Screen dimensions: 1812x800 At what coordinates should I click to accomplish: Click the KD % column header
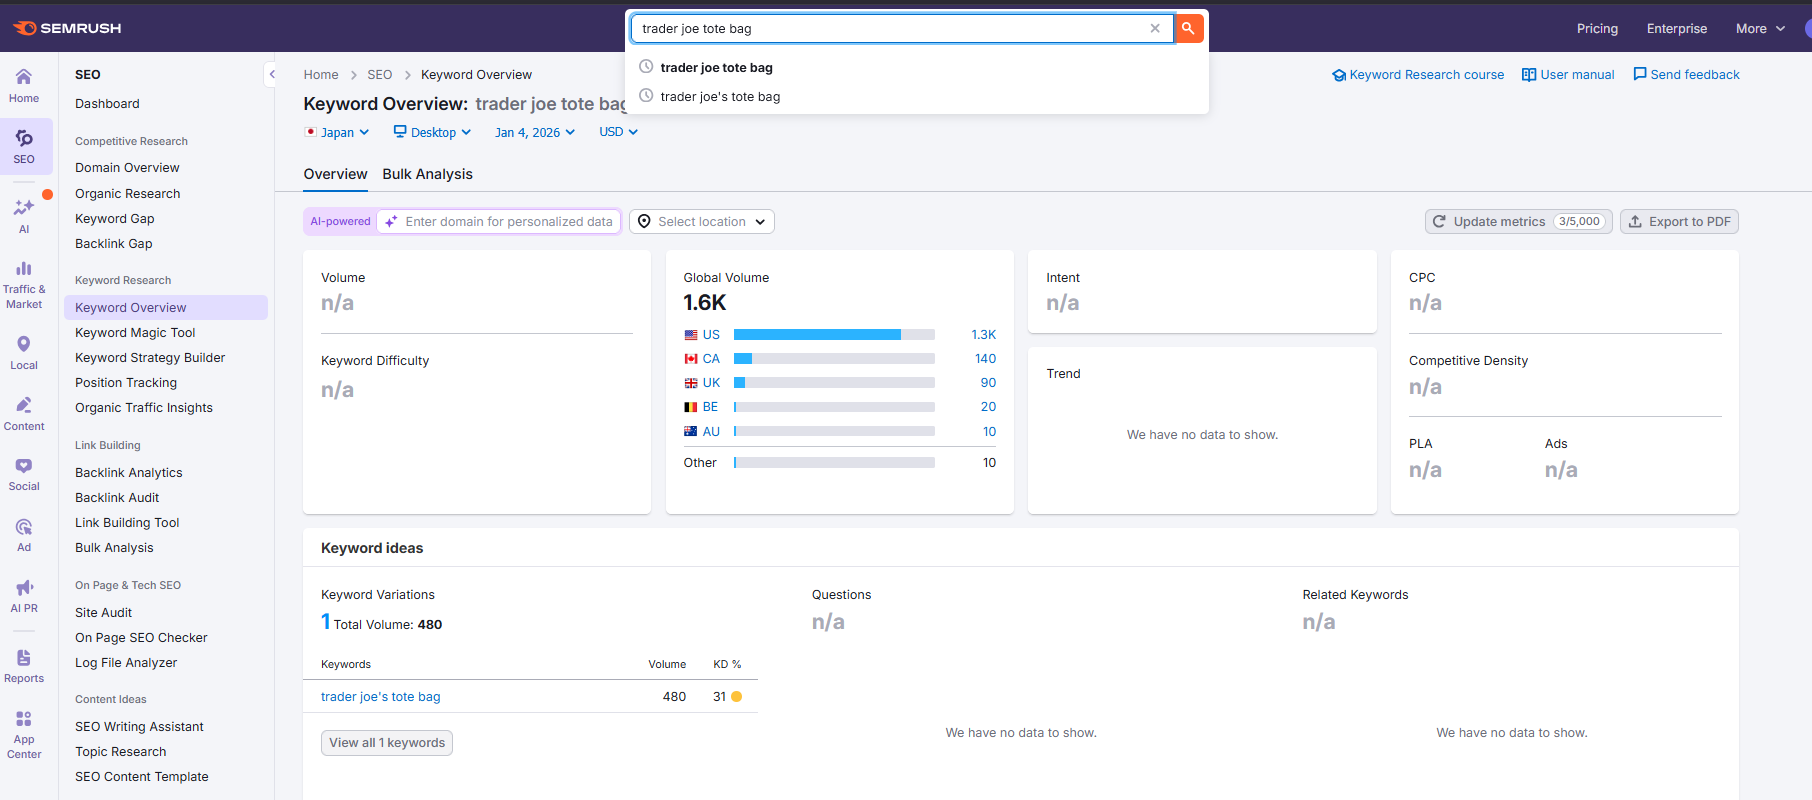pos(727,664)
